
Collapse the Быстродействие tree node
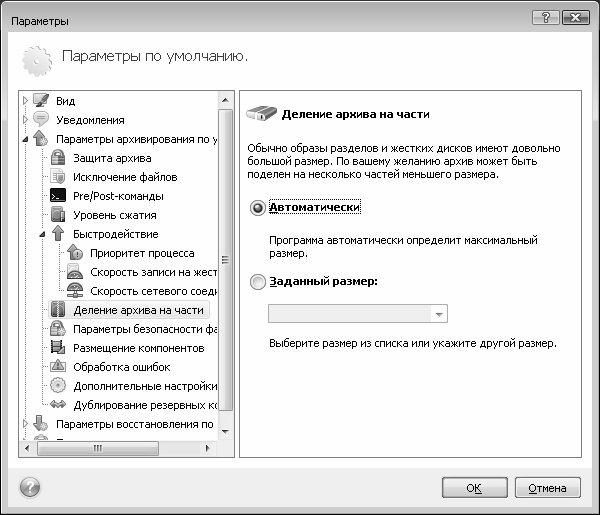42,234
